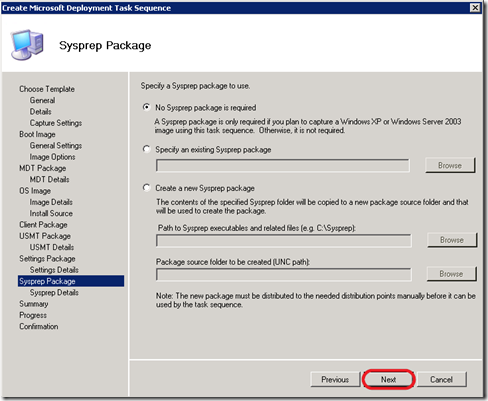Go to the Progress step

click(x=33, y=315)
